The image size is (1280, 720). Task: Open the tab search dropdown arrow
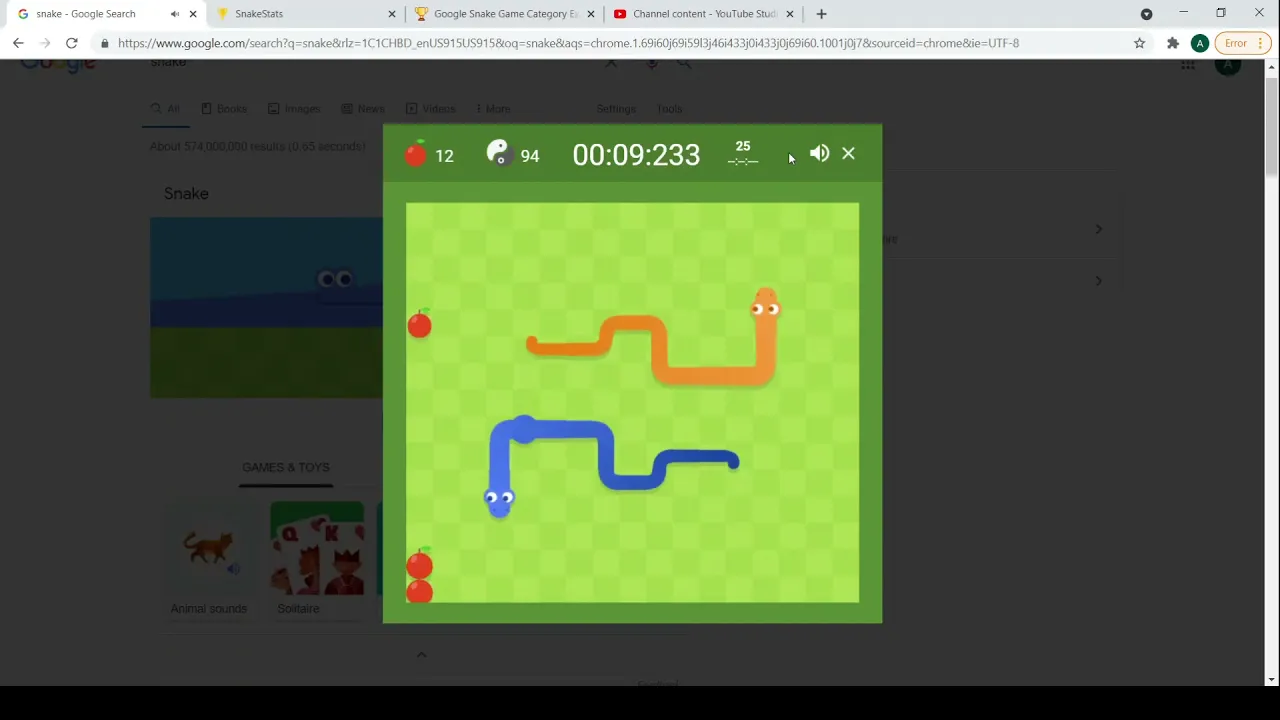click(1146, 14)
